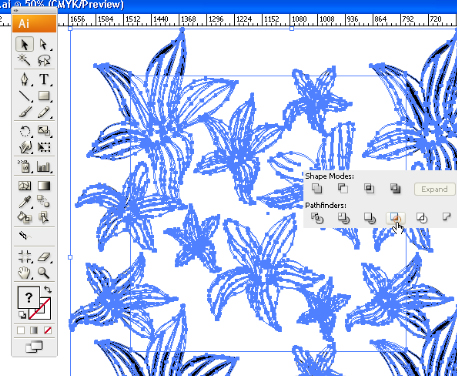Click the Expand button in Pathfinder
This screenshot has height=376, width=457.
[434, 189]
